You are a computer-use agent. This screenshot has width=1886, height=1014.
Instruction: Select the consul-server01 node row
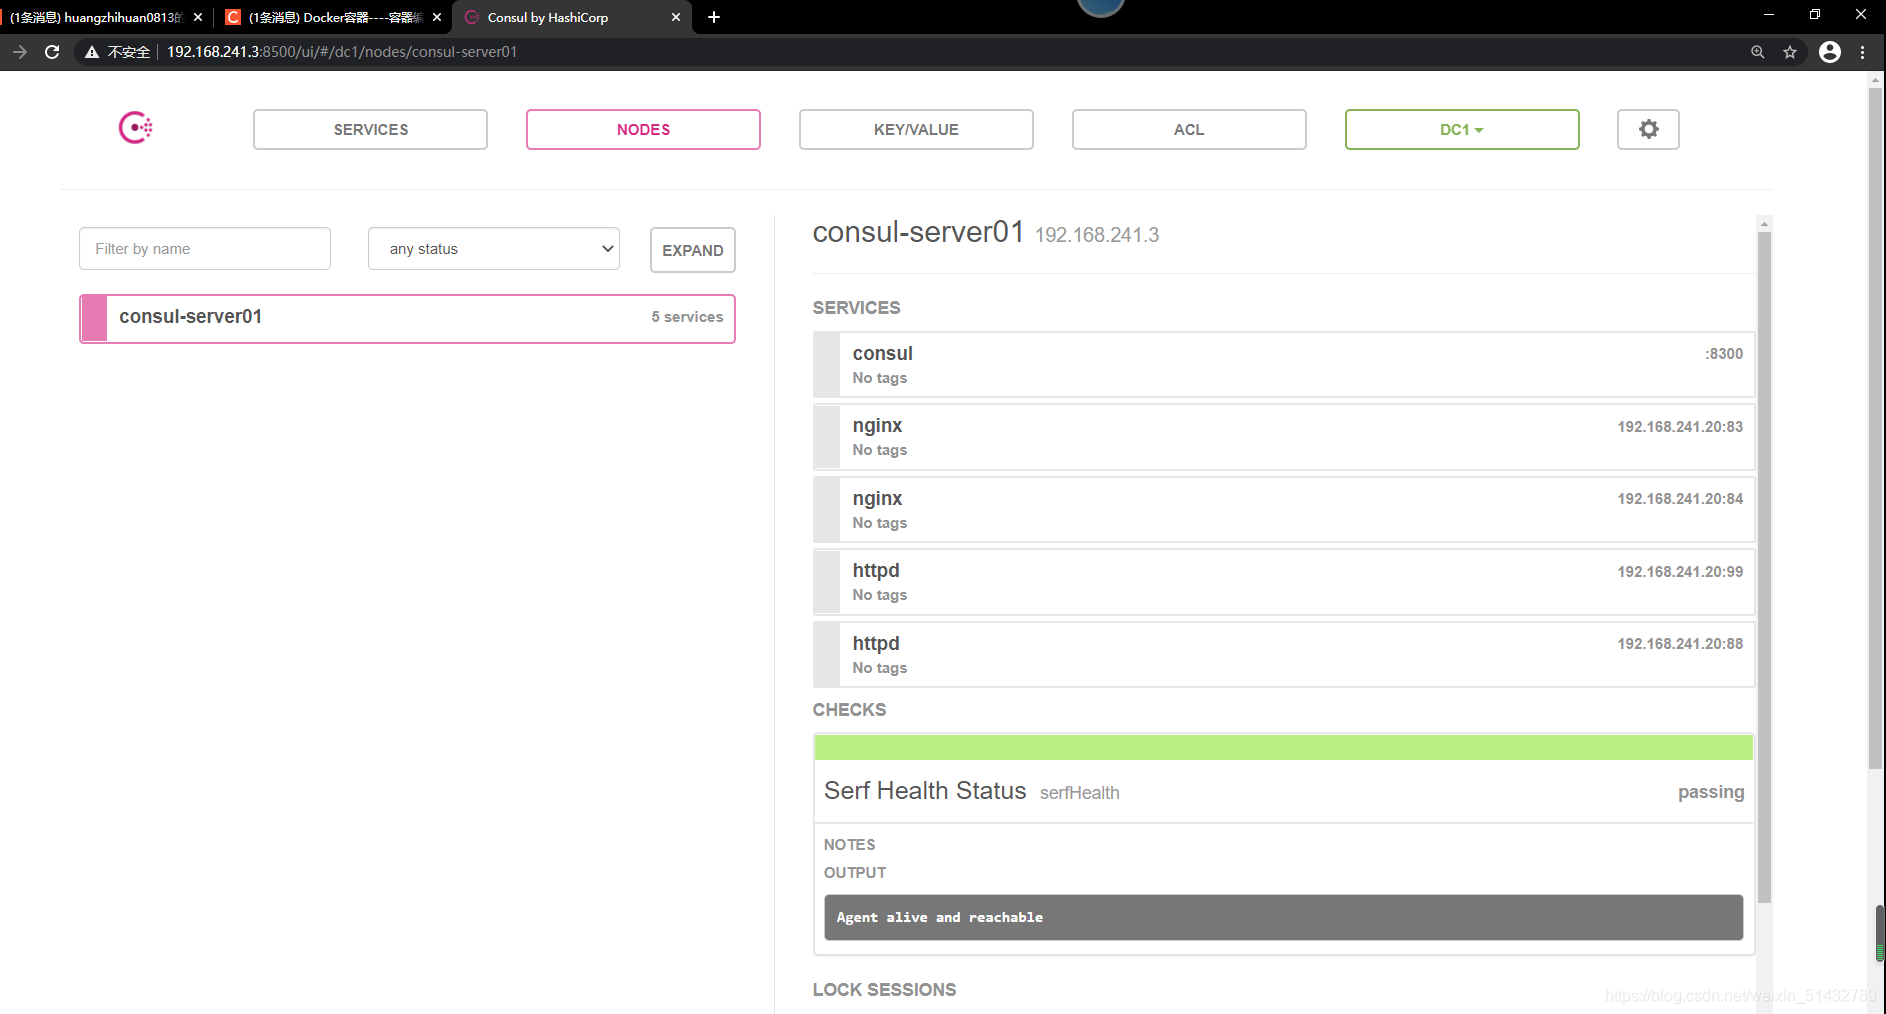[x=407, y=318]
